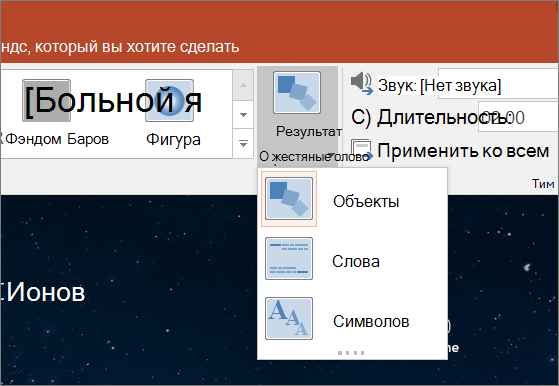The width and height of the screenshot is (559, 386).
Task: Click the apply-to-all slides icon
Action: (361, 150)
